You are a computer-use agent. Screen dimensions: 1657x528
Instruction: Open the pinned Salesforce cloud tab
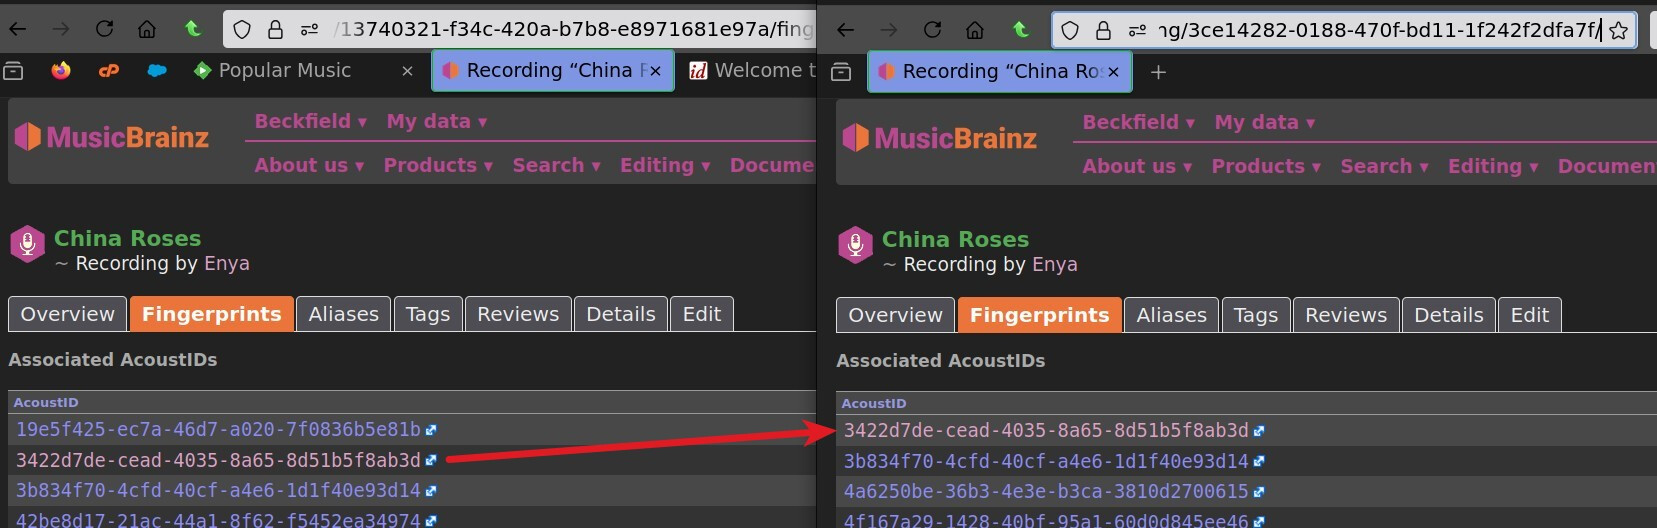pos(157,71)
